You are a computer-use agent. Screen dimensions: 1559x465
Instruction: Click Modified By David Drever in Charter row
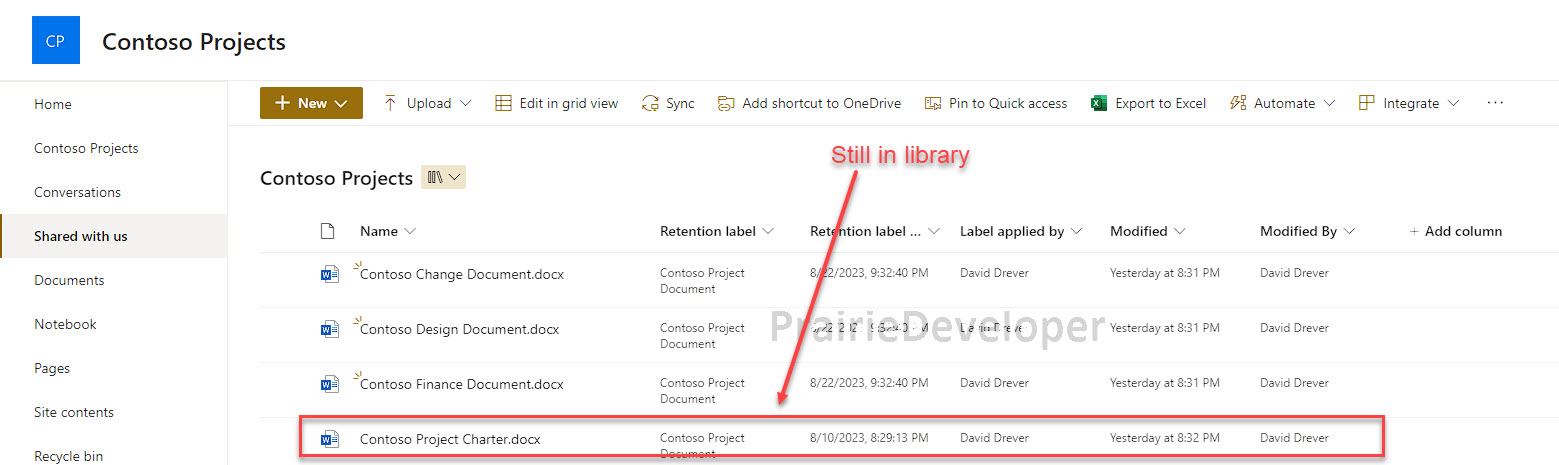pyautogui.click(x=1294, y=438)
